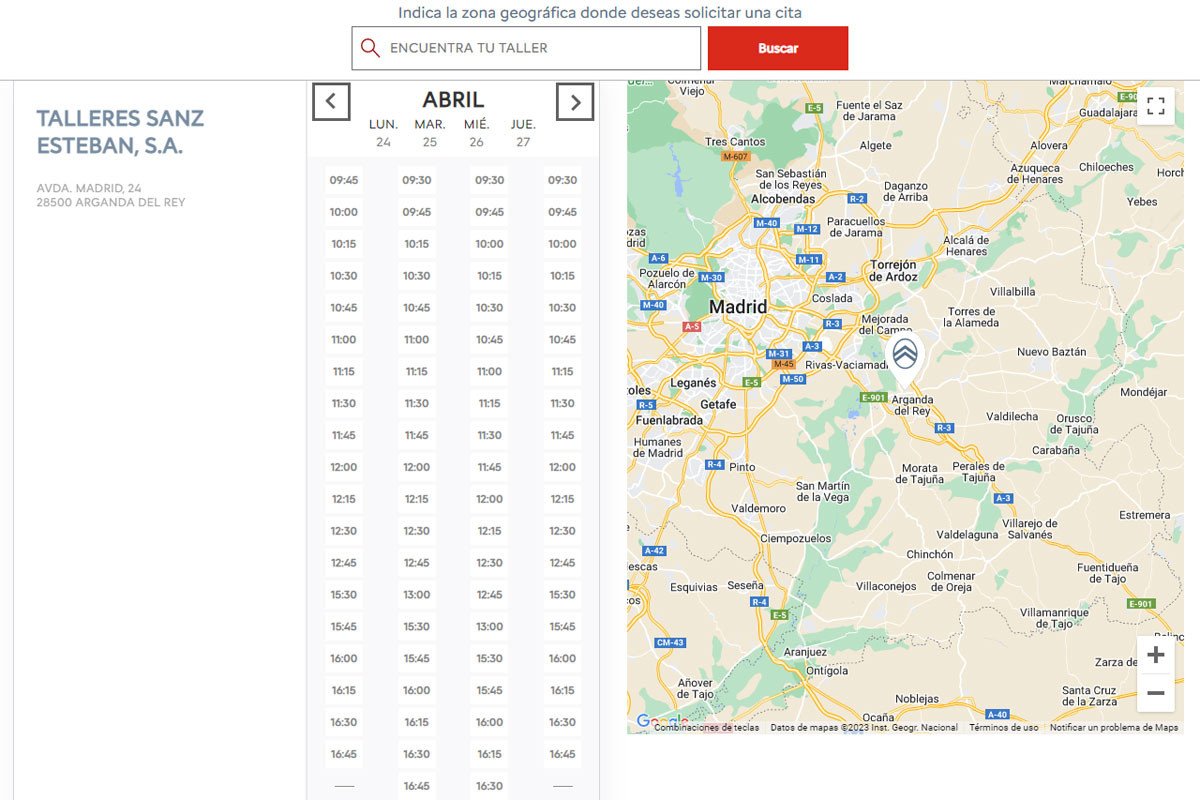
Task: Zoom out on the map
Action: click(1156, 693)
